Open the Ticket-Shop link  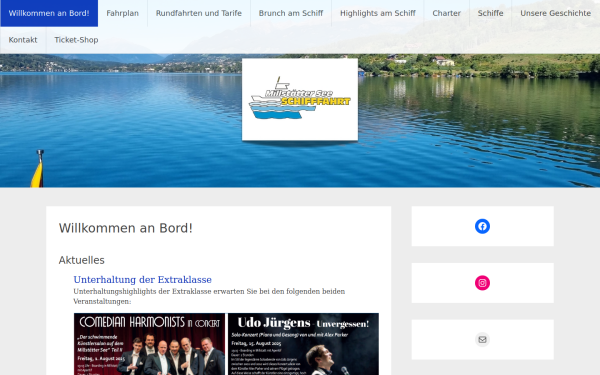[x=76, y=40]
